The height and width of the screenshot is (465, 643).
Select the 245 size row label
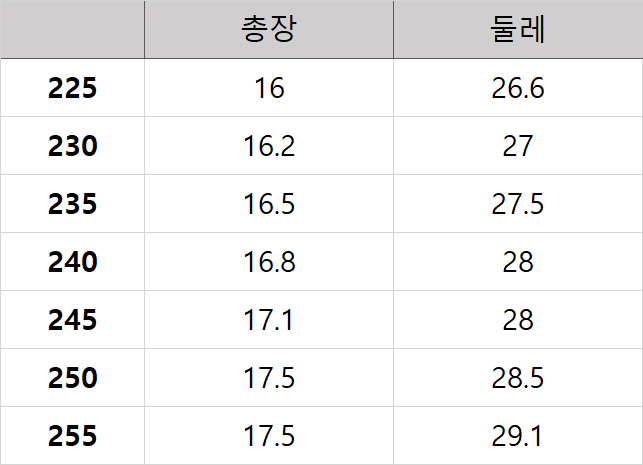73,320
